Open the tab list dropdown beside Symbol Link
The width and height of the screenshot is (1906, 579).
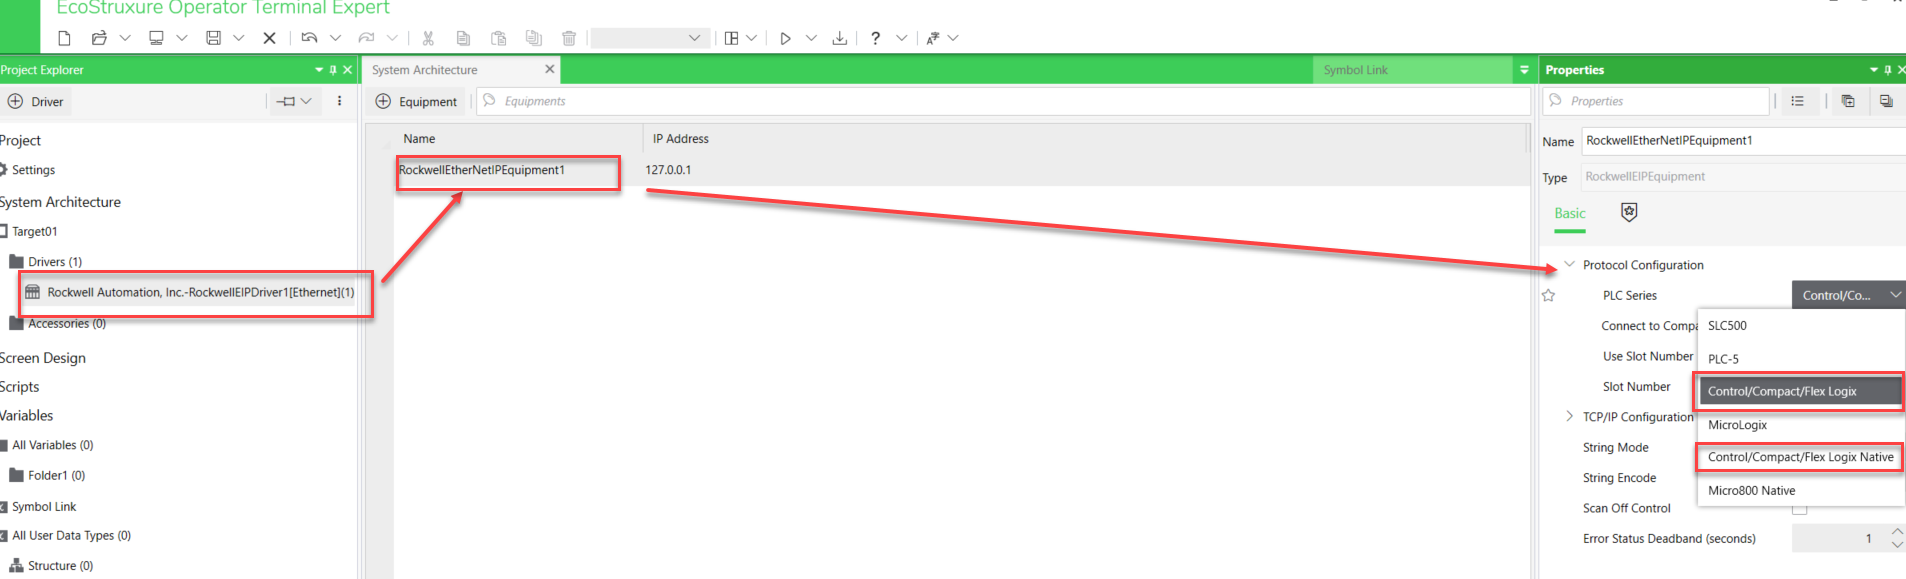(1524, 70)
